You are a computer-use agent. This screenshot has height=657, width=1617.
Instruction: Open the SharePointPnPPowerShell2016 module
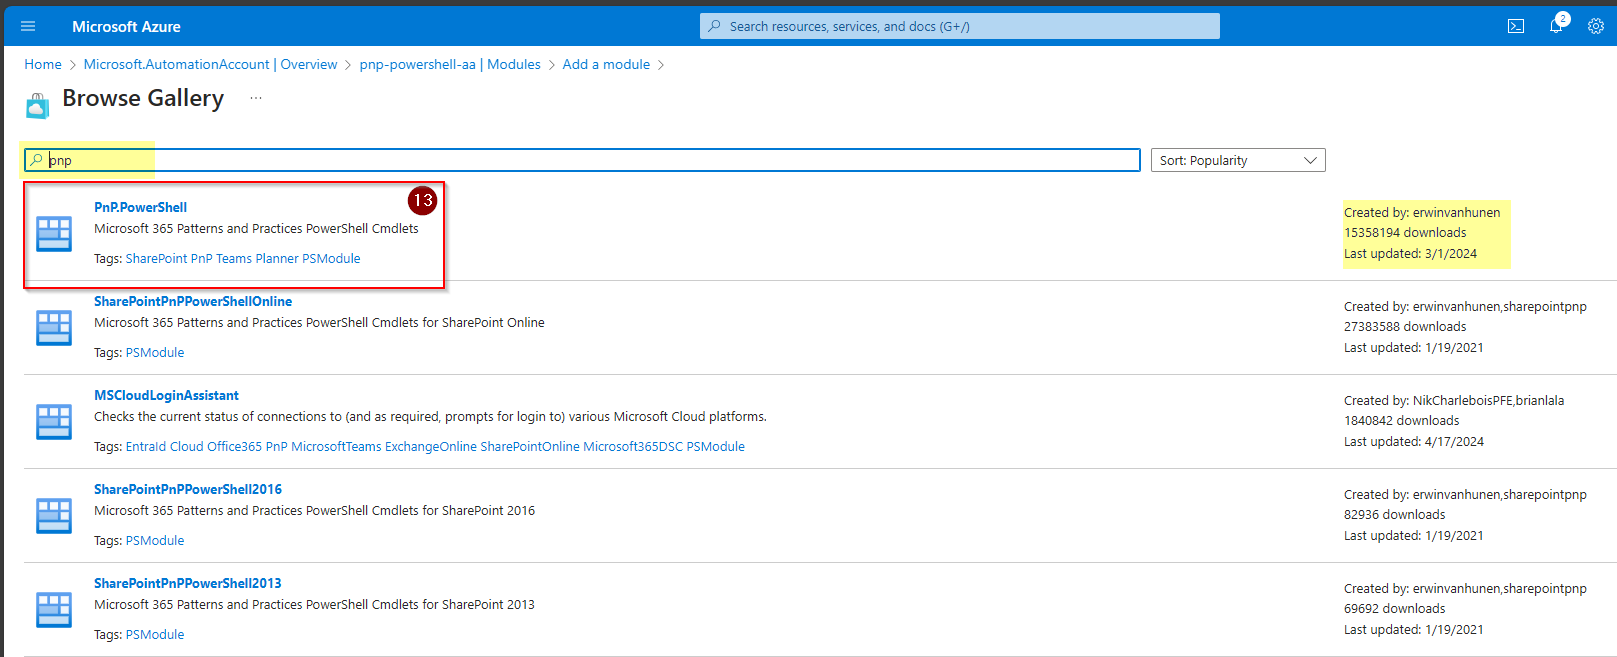coord(188,489)
